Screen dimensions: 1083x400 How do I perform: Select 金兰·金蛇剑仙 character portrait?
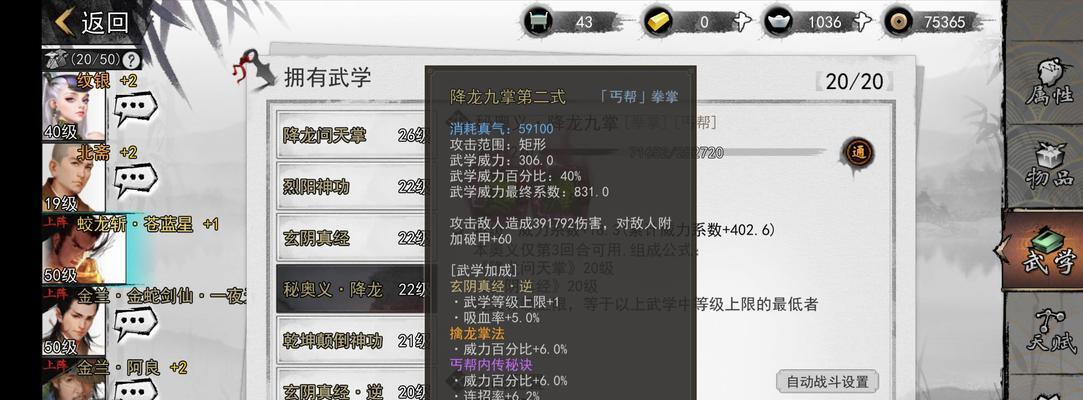(x=74, y=321)
